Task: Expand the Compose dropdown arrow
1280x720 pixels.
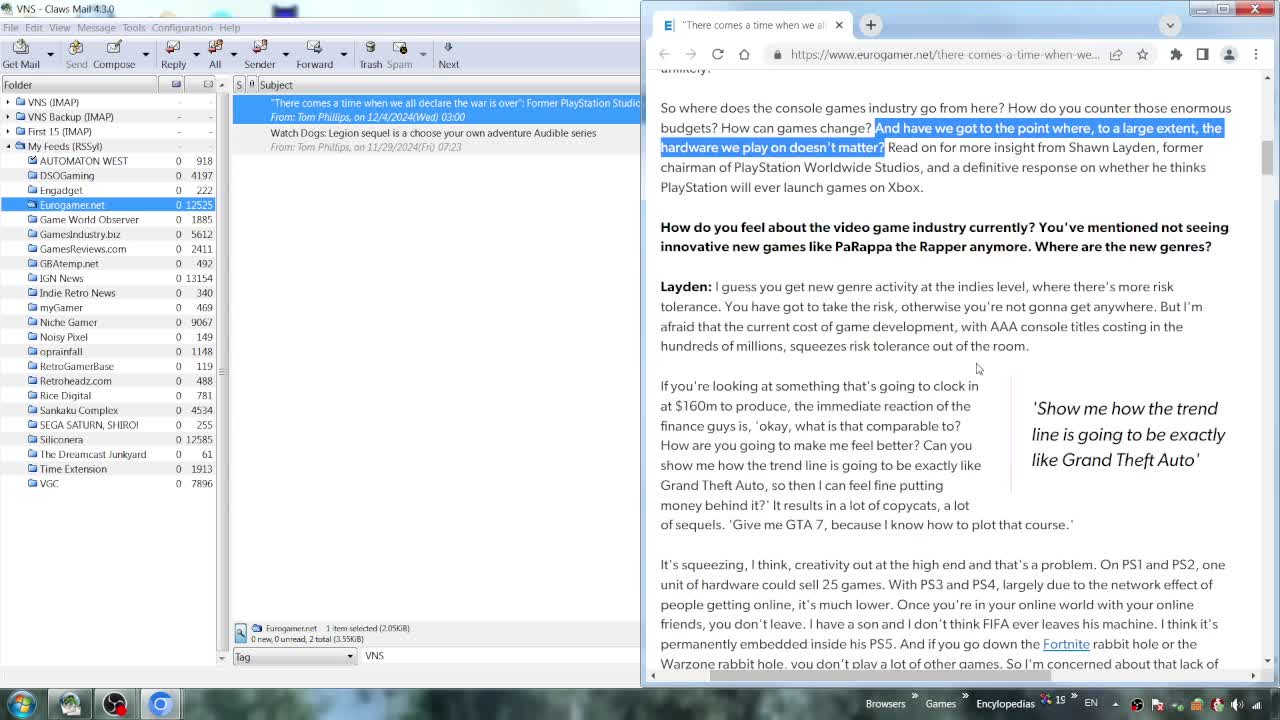Action: [x=145, y=54]
